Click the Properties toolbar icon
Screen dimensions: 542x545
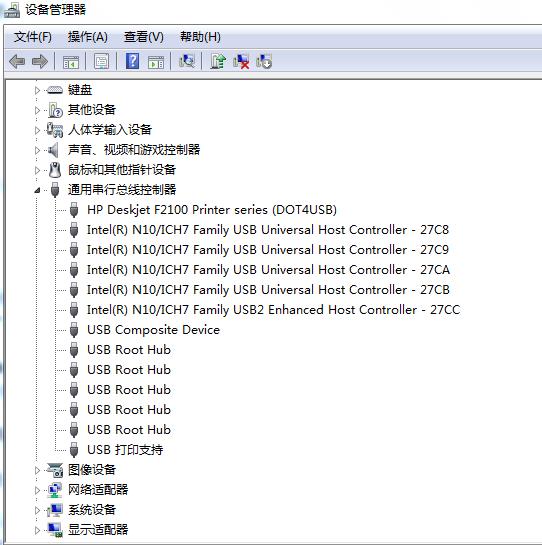(101, 62)
